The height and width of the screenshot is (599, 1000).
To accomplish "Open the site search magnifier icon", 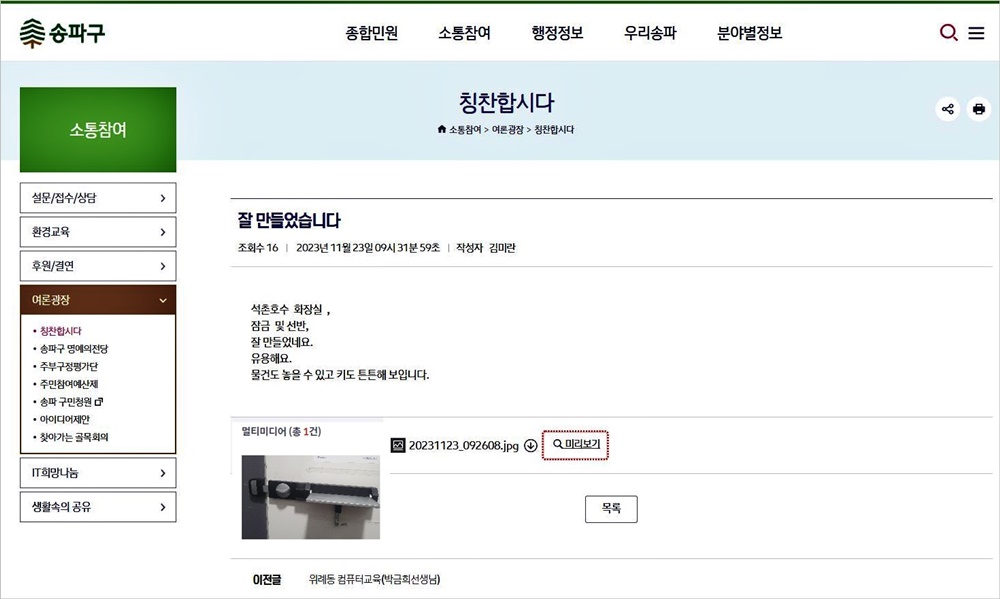I will [x=948, y=33].
